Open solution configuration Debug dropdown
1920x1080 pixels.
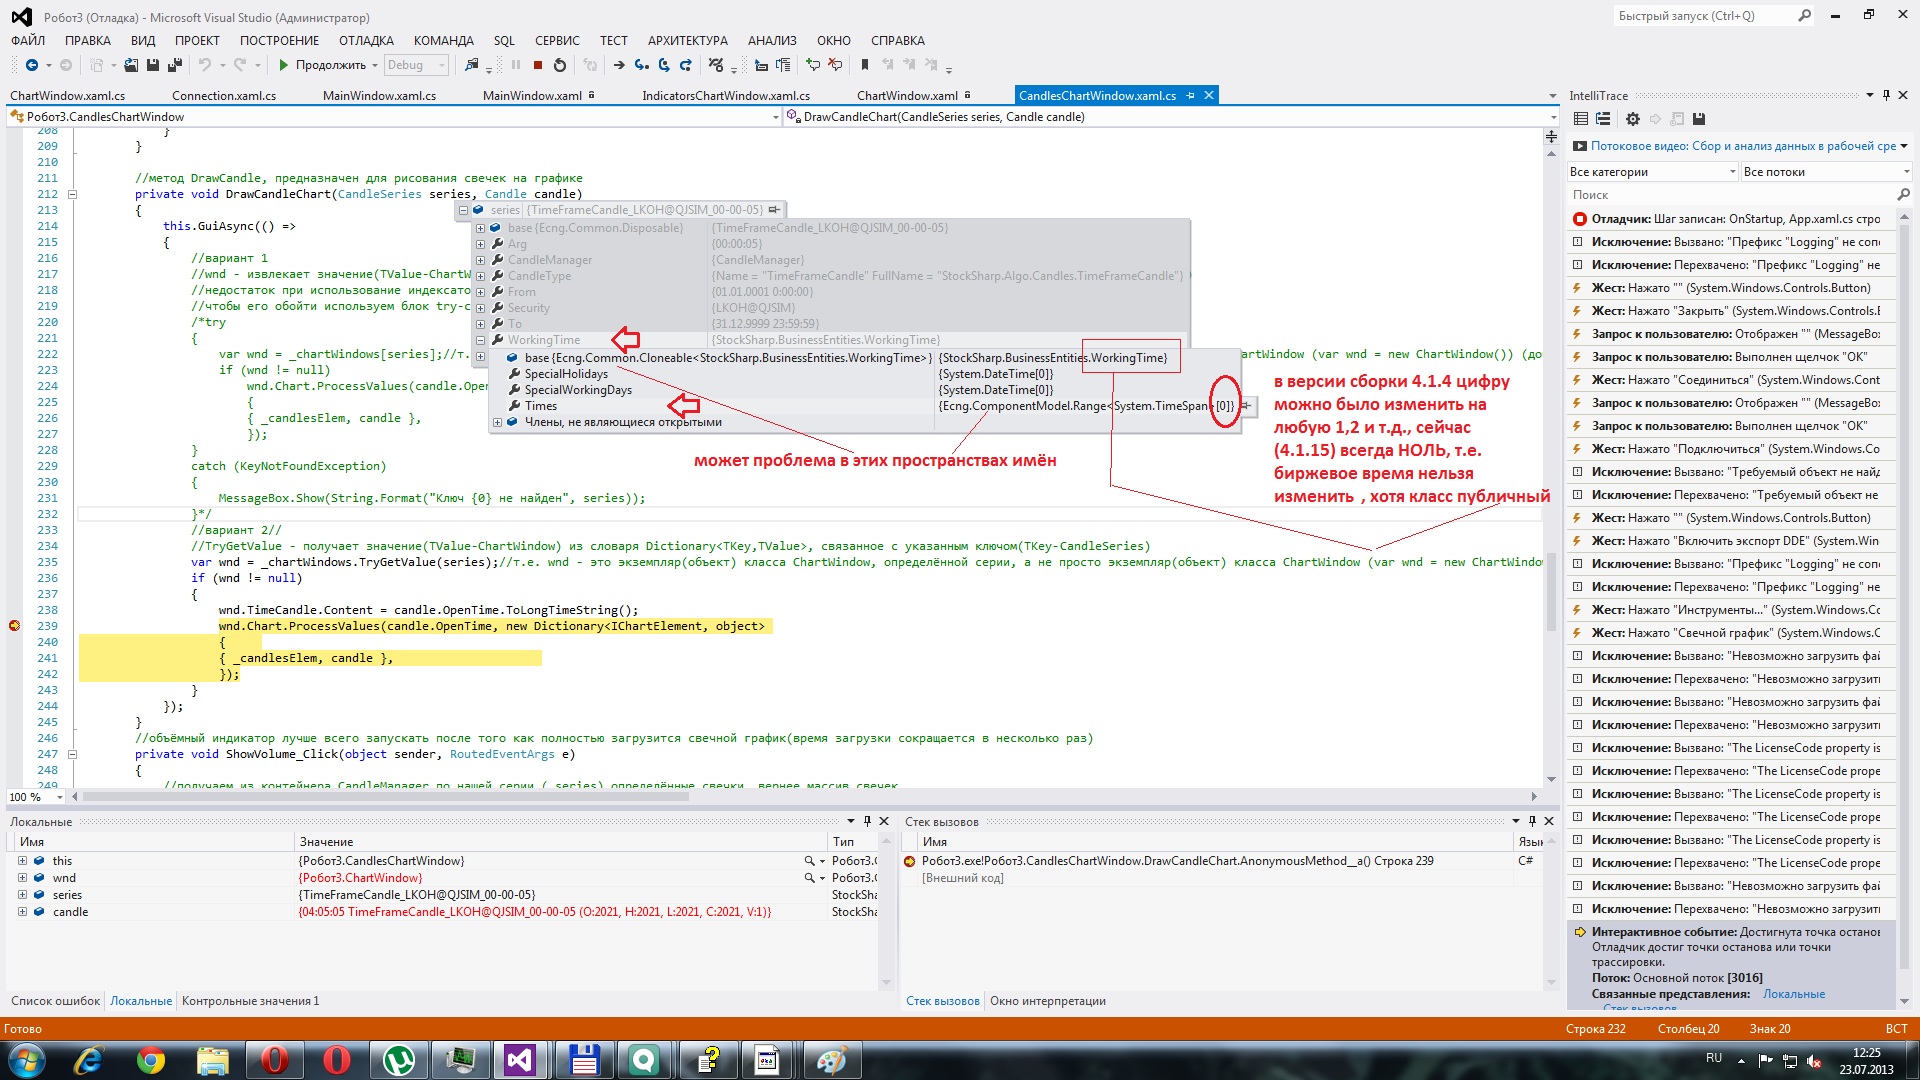[x=416, y=65]
